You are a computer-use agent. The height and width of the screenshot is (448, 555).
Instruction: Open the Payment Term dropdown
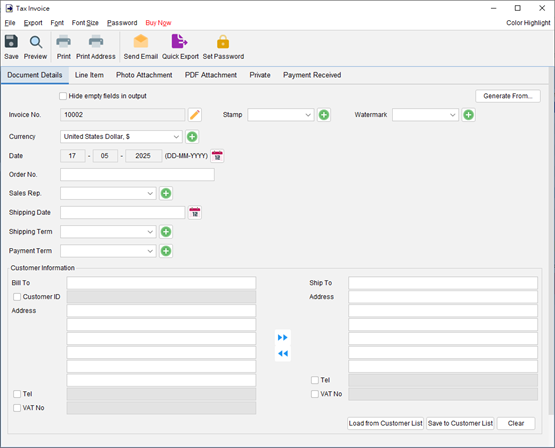tap(108, 251)
